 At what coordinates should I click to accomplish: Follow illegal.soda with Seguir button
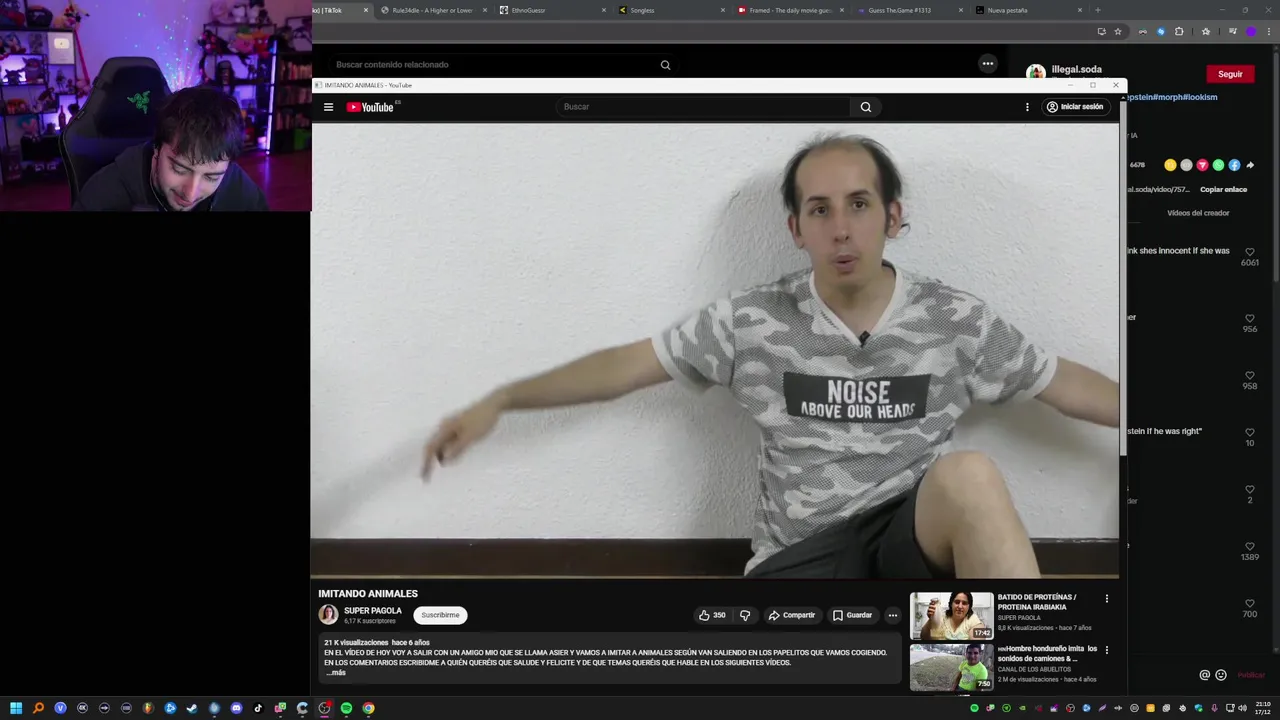pos(1230,74)
